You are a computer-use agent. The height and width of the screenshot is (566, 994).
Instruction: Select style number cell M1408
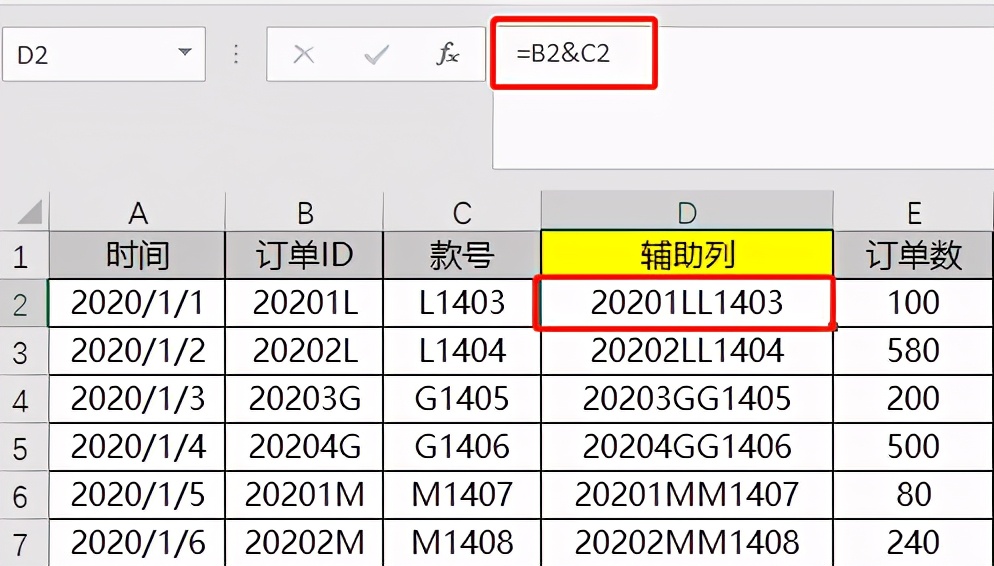pyautogui.click(x=462, y=543)
